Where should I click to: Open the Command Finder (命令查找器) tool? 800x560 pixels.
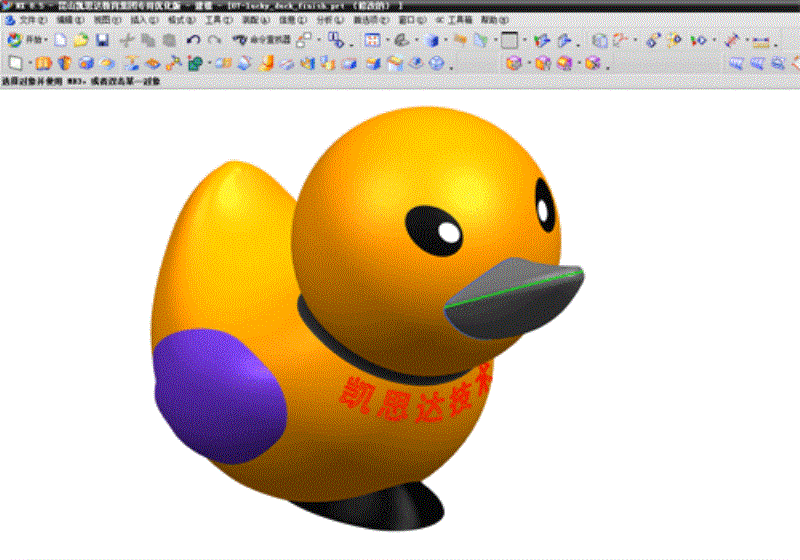point(261,41)
